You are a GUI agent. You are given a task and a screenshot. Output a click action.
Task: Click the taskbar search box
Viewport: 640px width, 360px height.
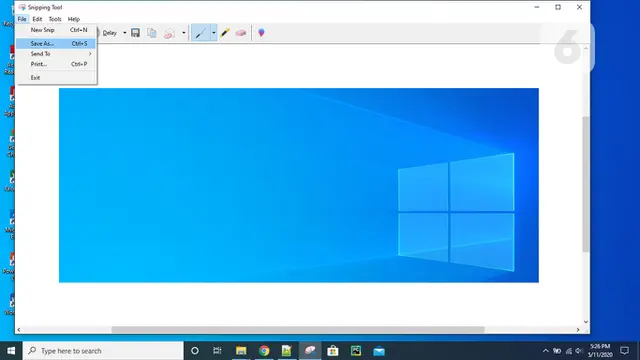pyautogui.click(x=103, y=351)
